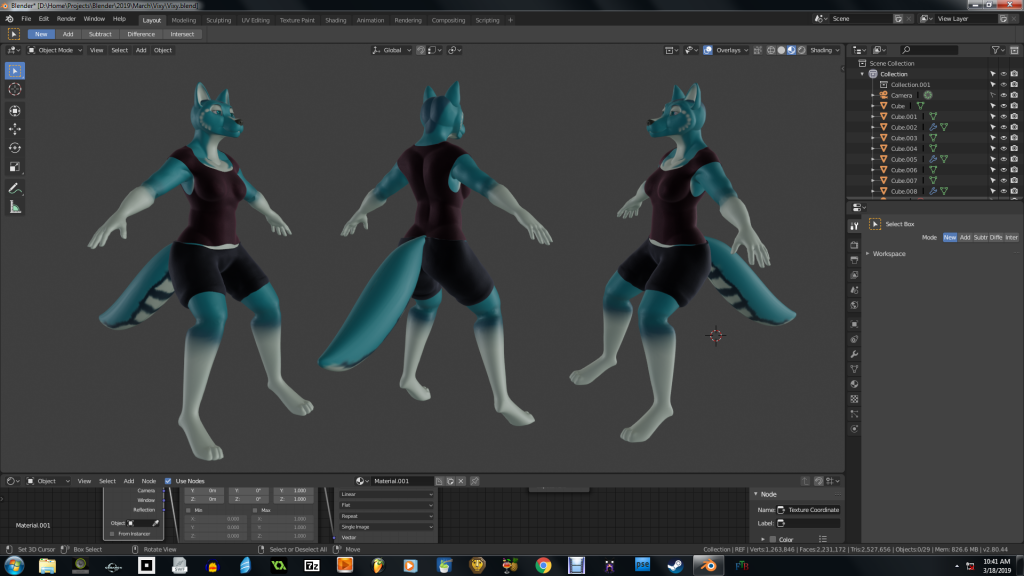This screenshot has height=576, width=1024.
Task: Activate the Measure tool
Action: pyautogui.click(x=15, y=207)
